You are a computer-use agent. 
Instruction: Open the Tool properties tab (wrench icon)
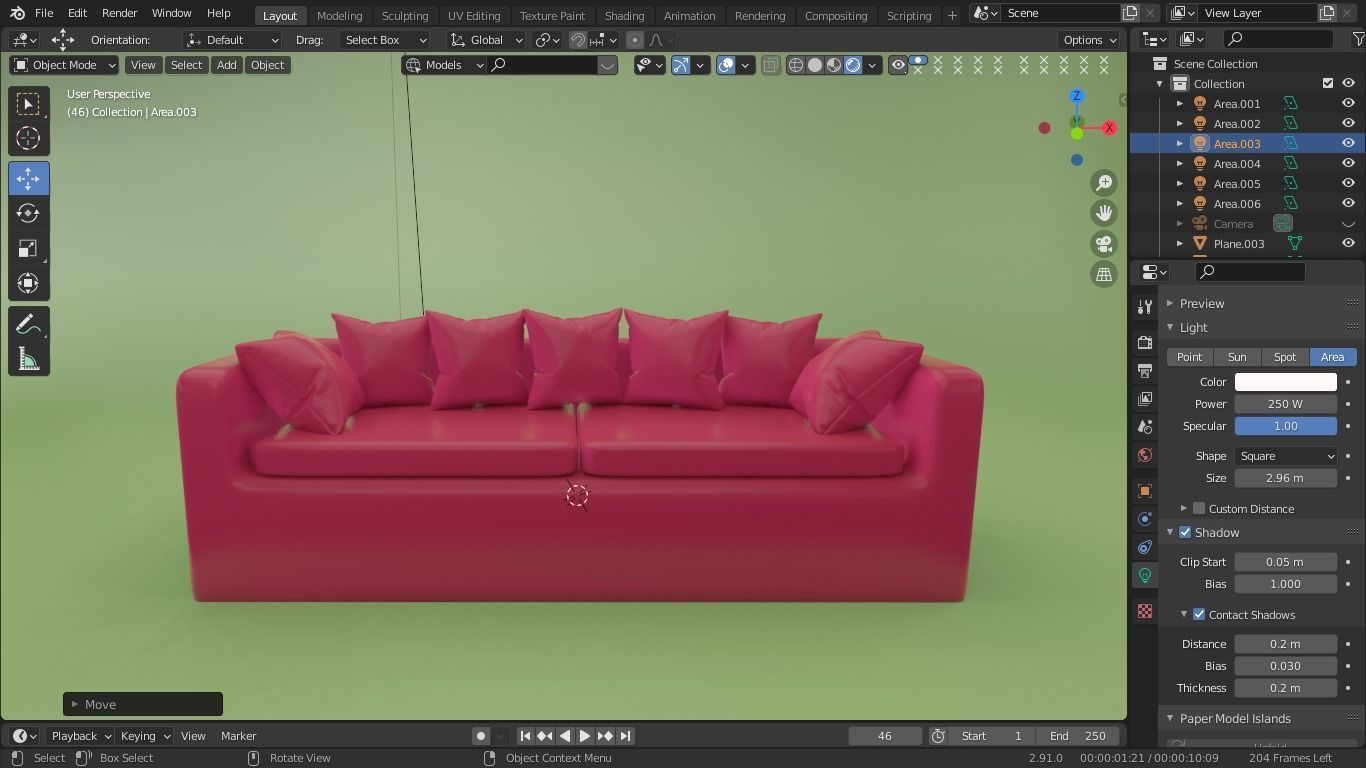(x=1145, y=308)
